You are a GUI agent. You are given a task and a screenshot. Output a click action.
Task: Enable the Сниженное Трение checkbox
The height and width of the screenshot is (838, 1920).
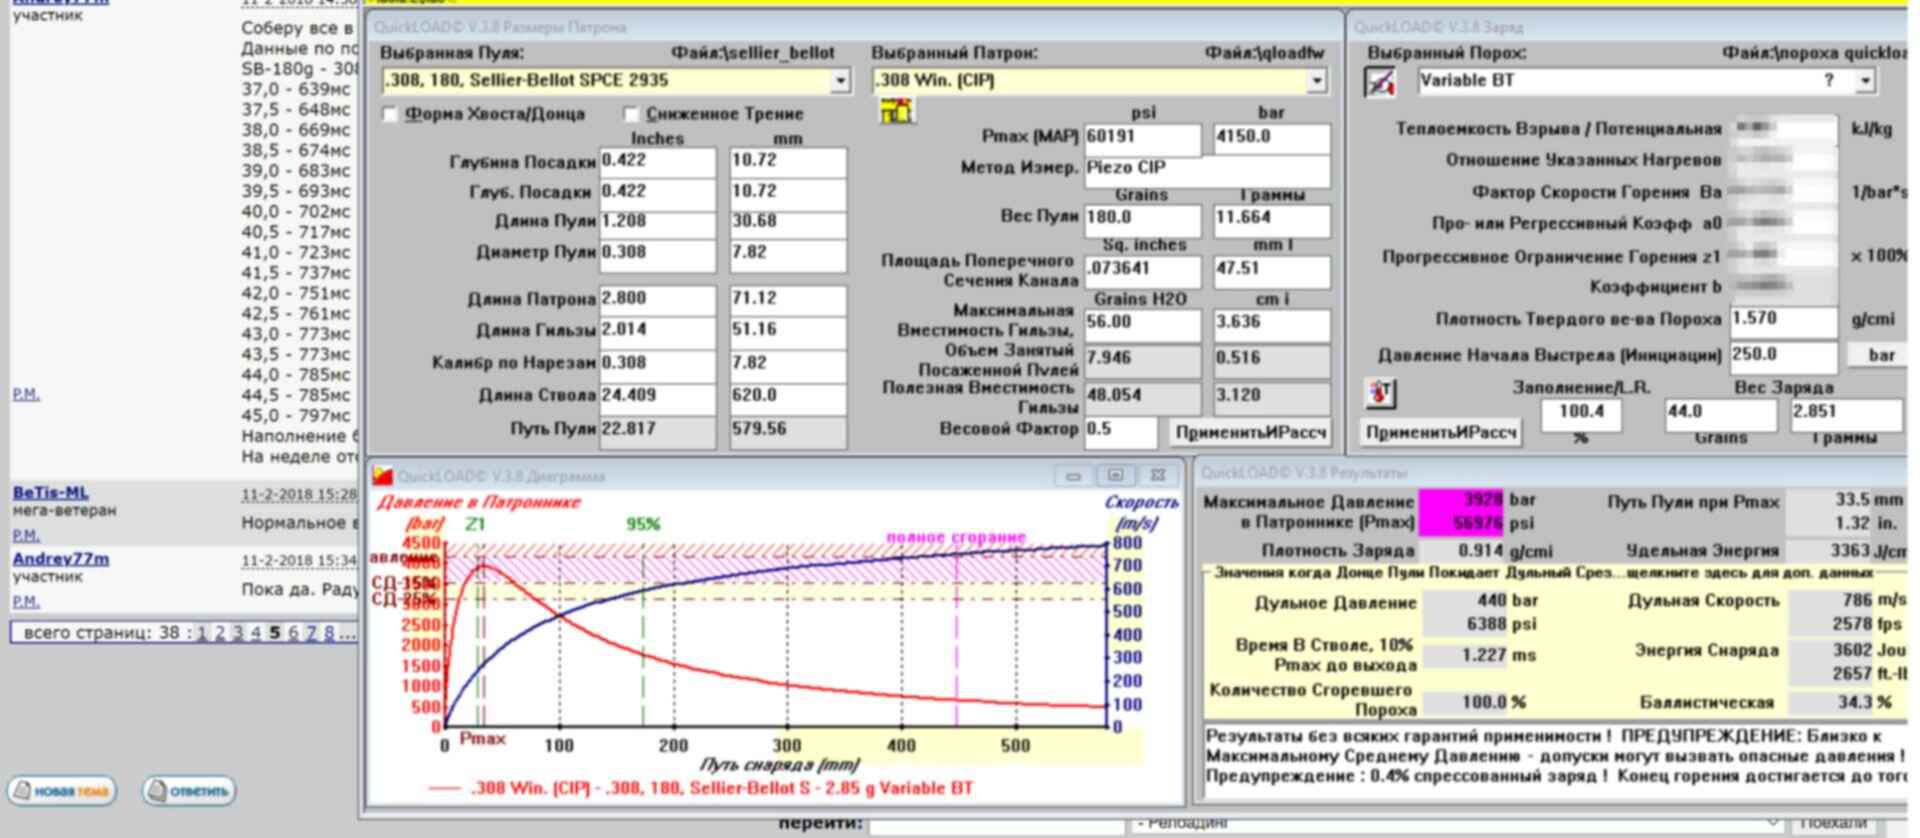[x=631, y=114]
